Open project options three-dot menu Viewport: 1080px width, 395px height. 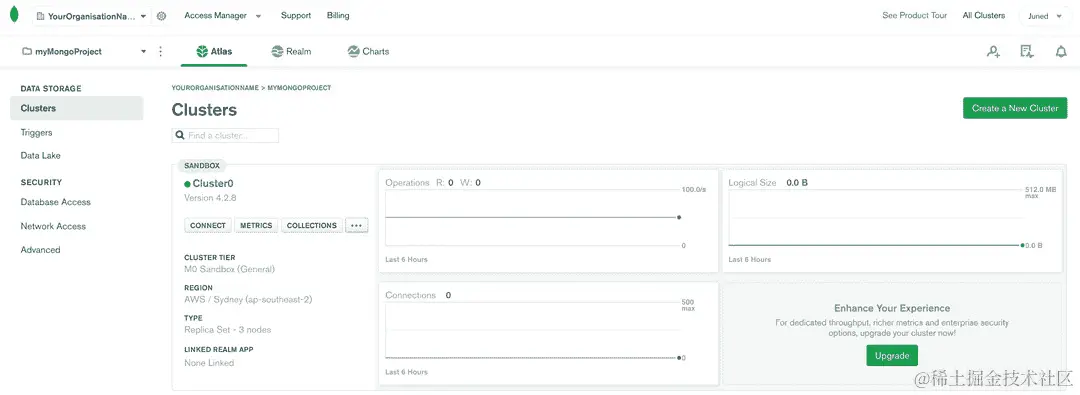(160, 51)
